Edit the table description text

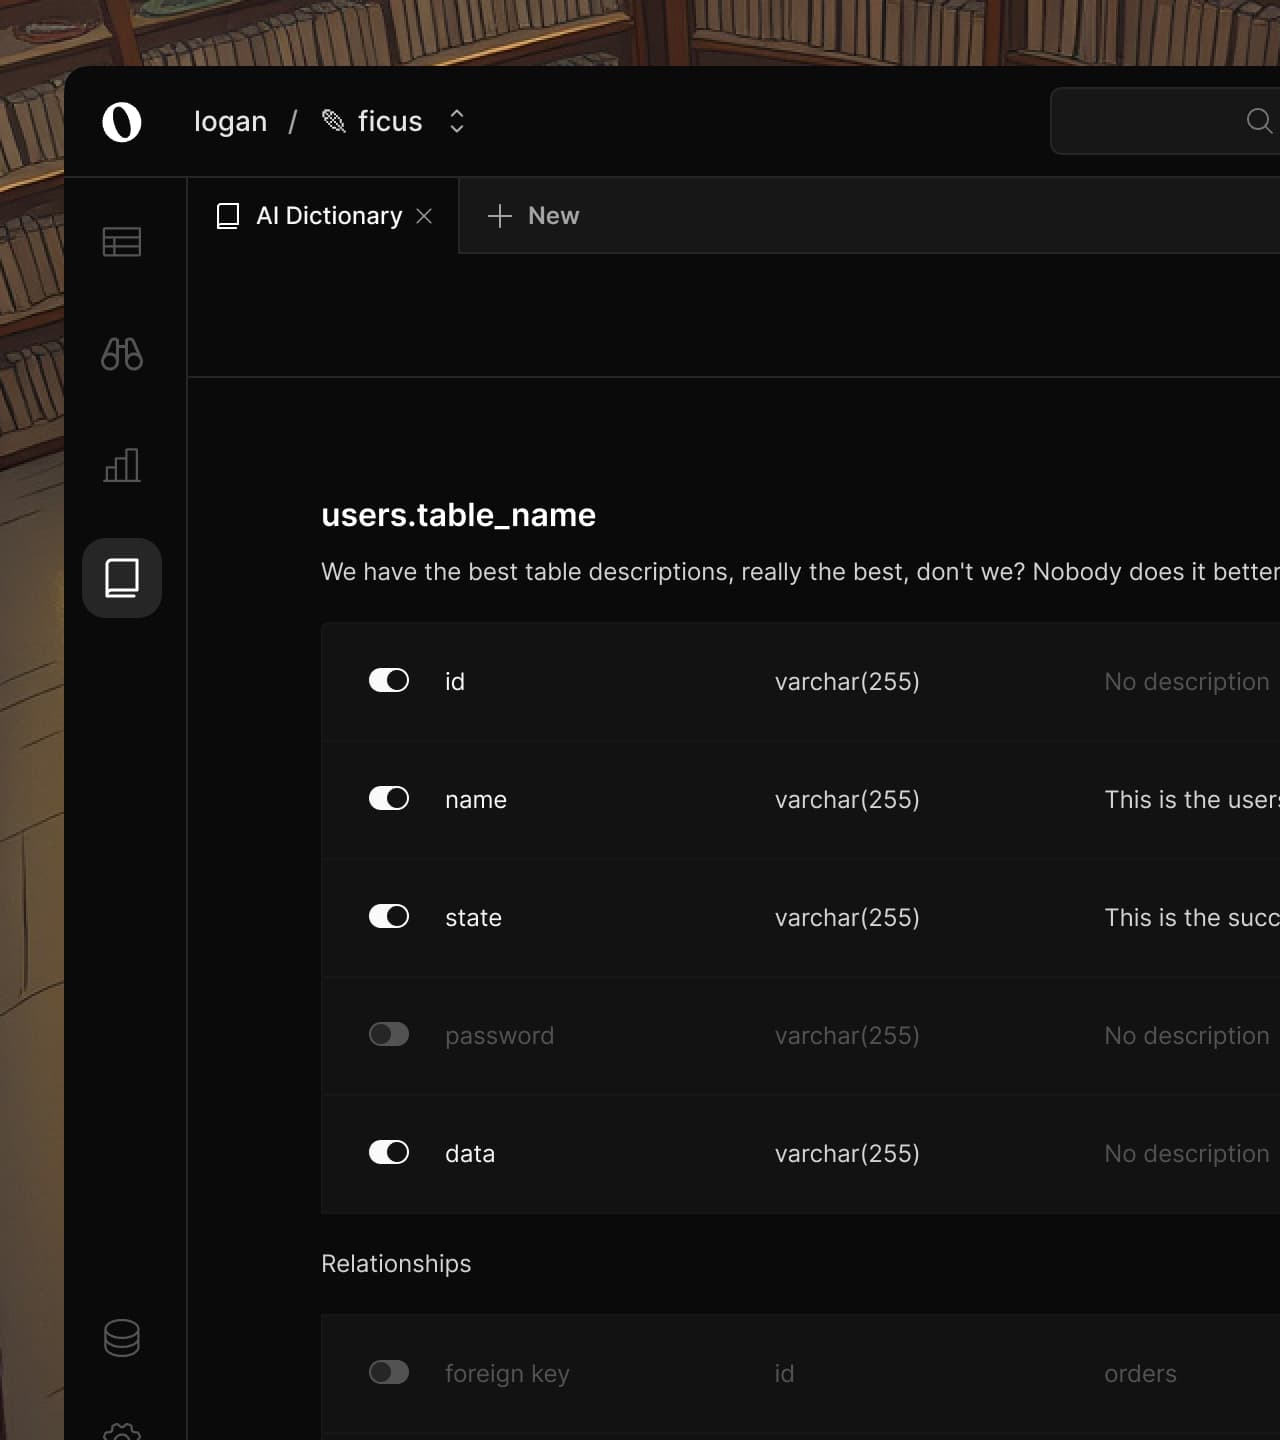coord(800,572)
